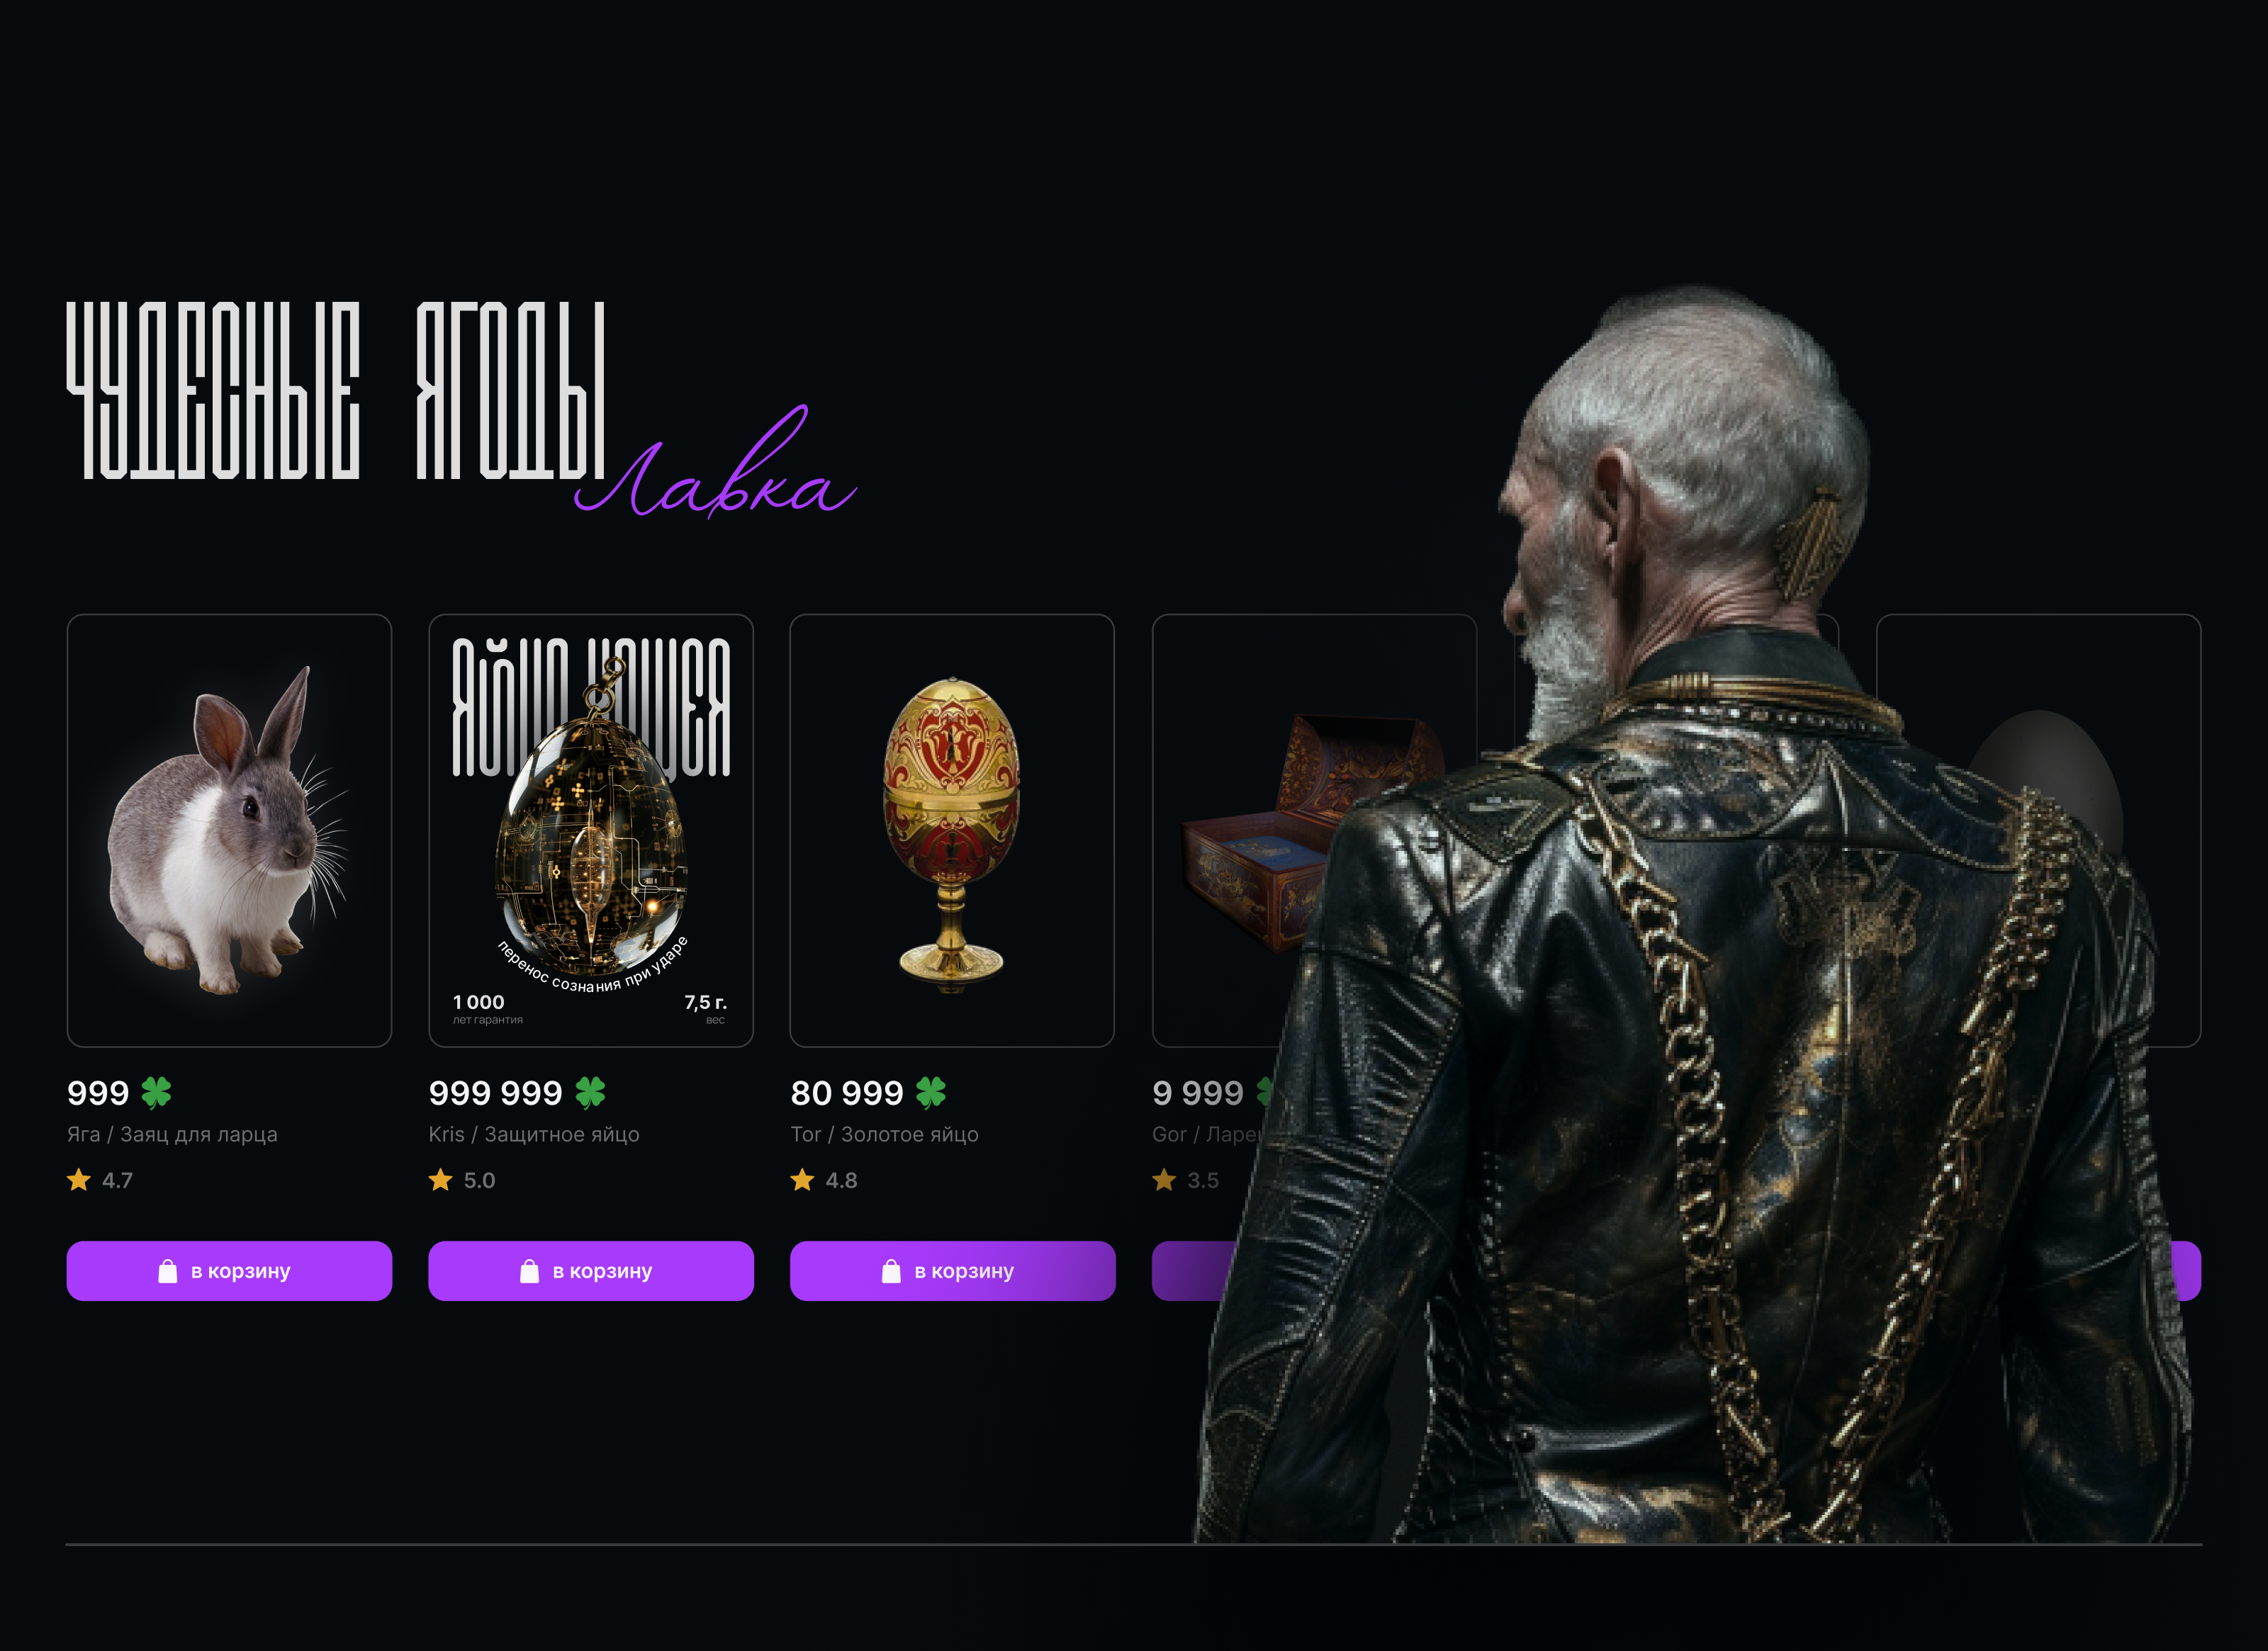Screen dimensions: 2268x1651
Task: Click the star icon by rating 4.8
Action: (x=803, y=1180)
